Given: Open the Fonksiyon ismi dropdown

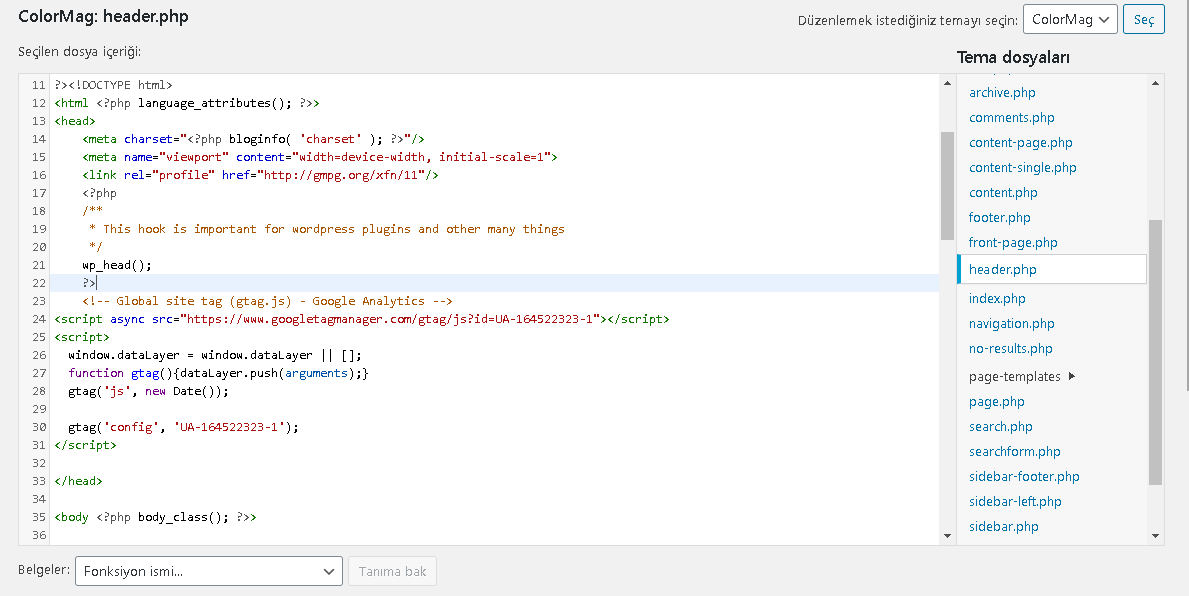Looking at the screenshot, I should pos(208,571).
